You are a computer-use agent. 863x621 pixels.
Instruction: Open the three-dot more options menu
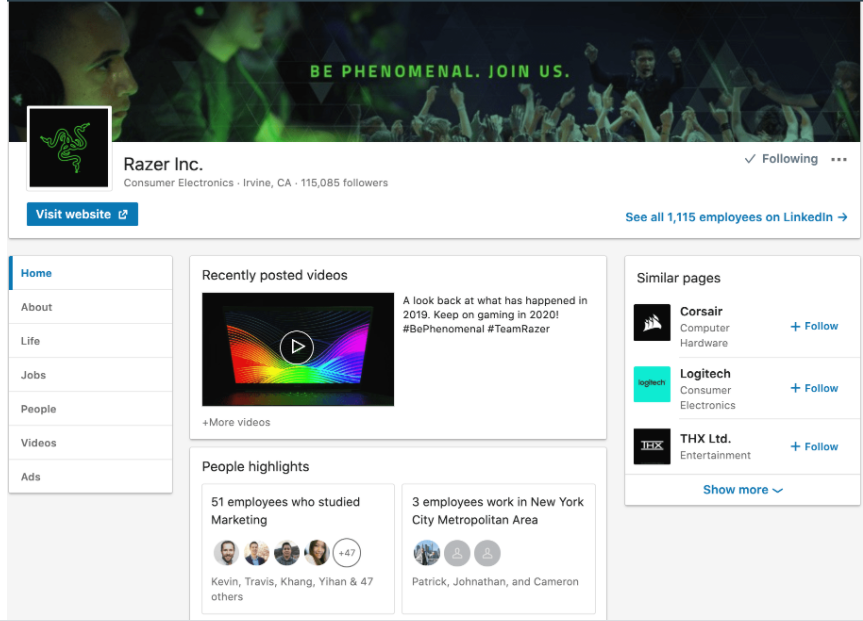point(838,159)
